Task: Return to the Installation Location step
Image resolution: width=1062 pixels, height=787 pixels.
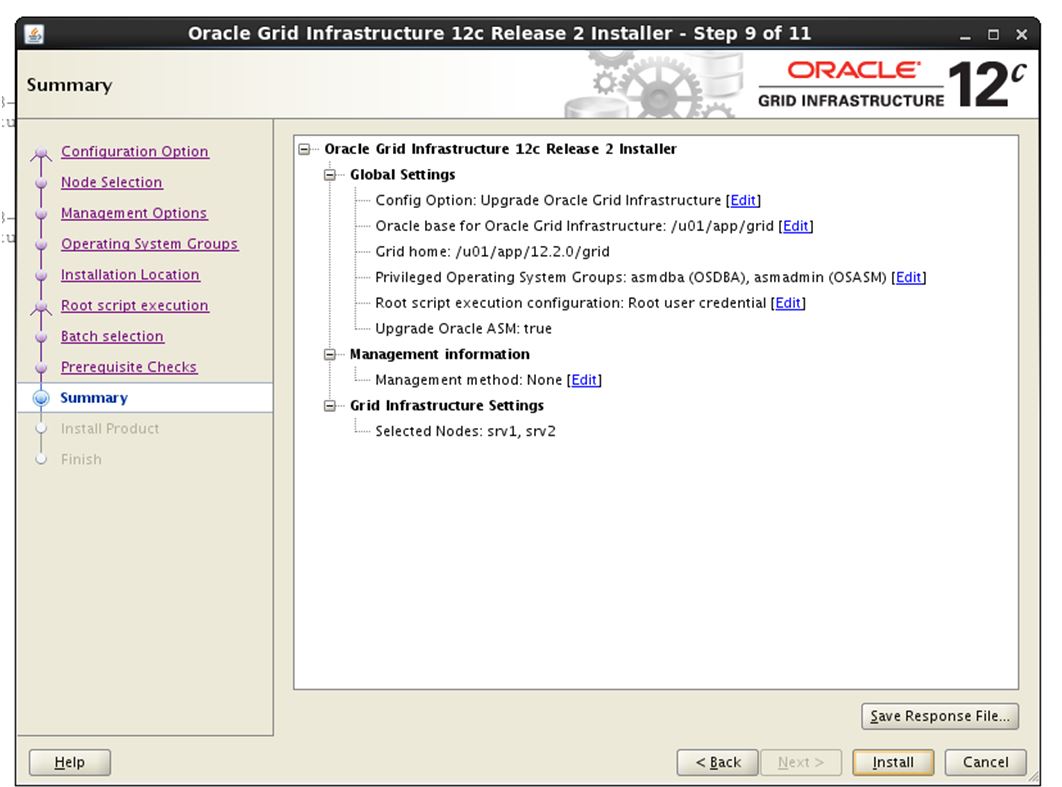Action: (130, 275)
